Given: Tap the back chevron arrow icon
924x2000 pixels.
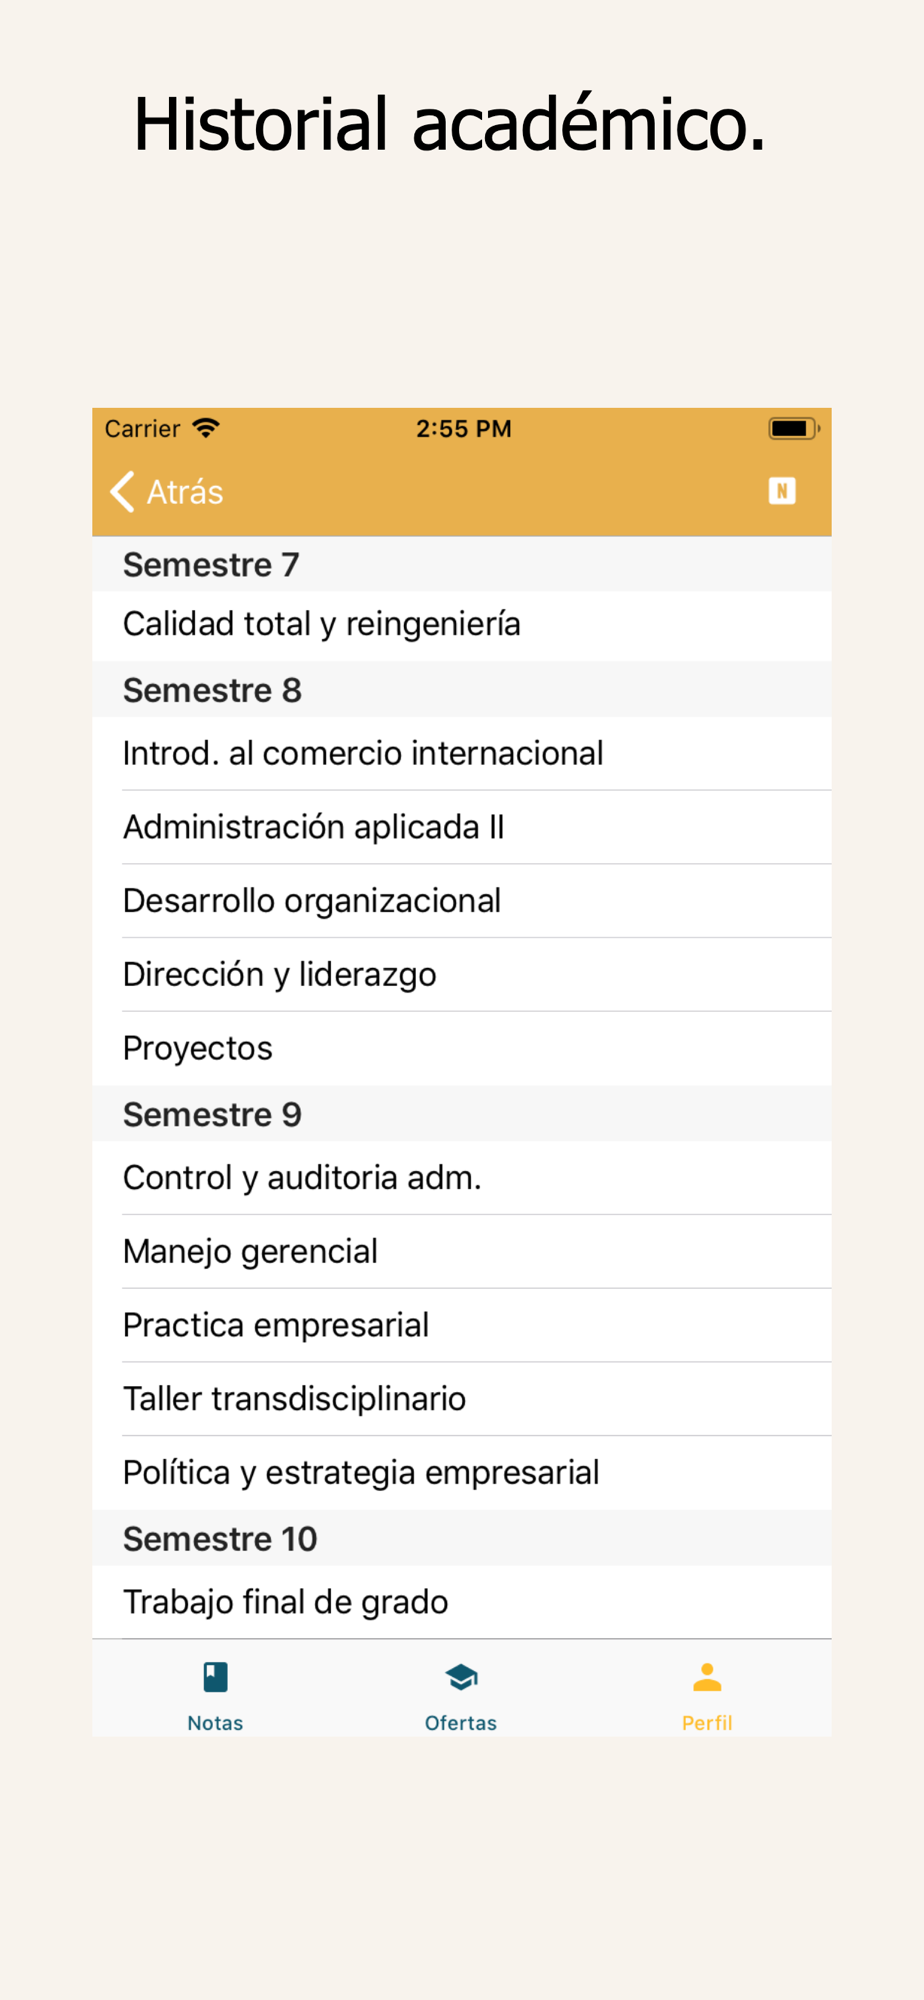Looking at the screenshot, I should tap(122, 491).
